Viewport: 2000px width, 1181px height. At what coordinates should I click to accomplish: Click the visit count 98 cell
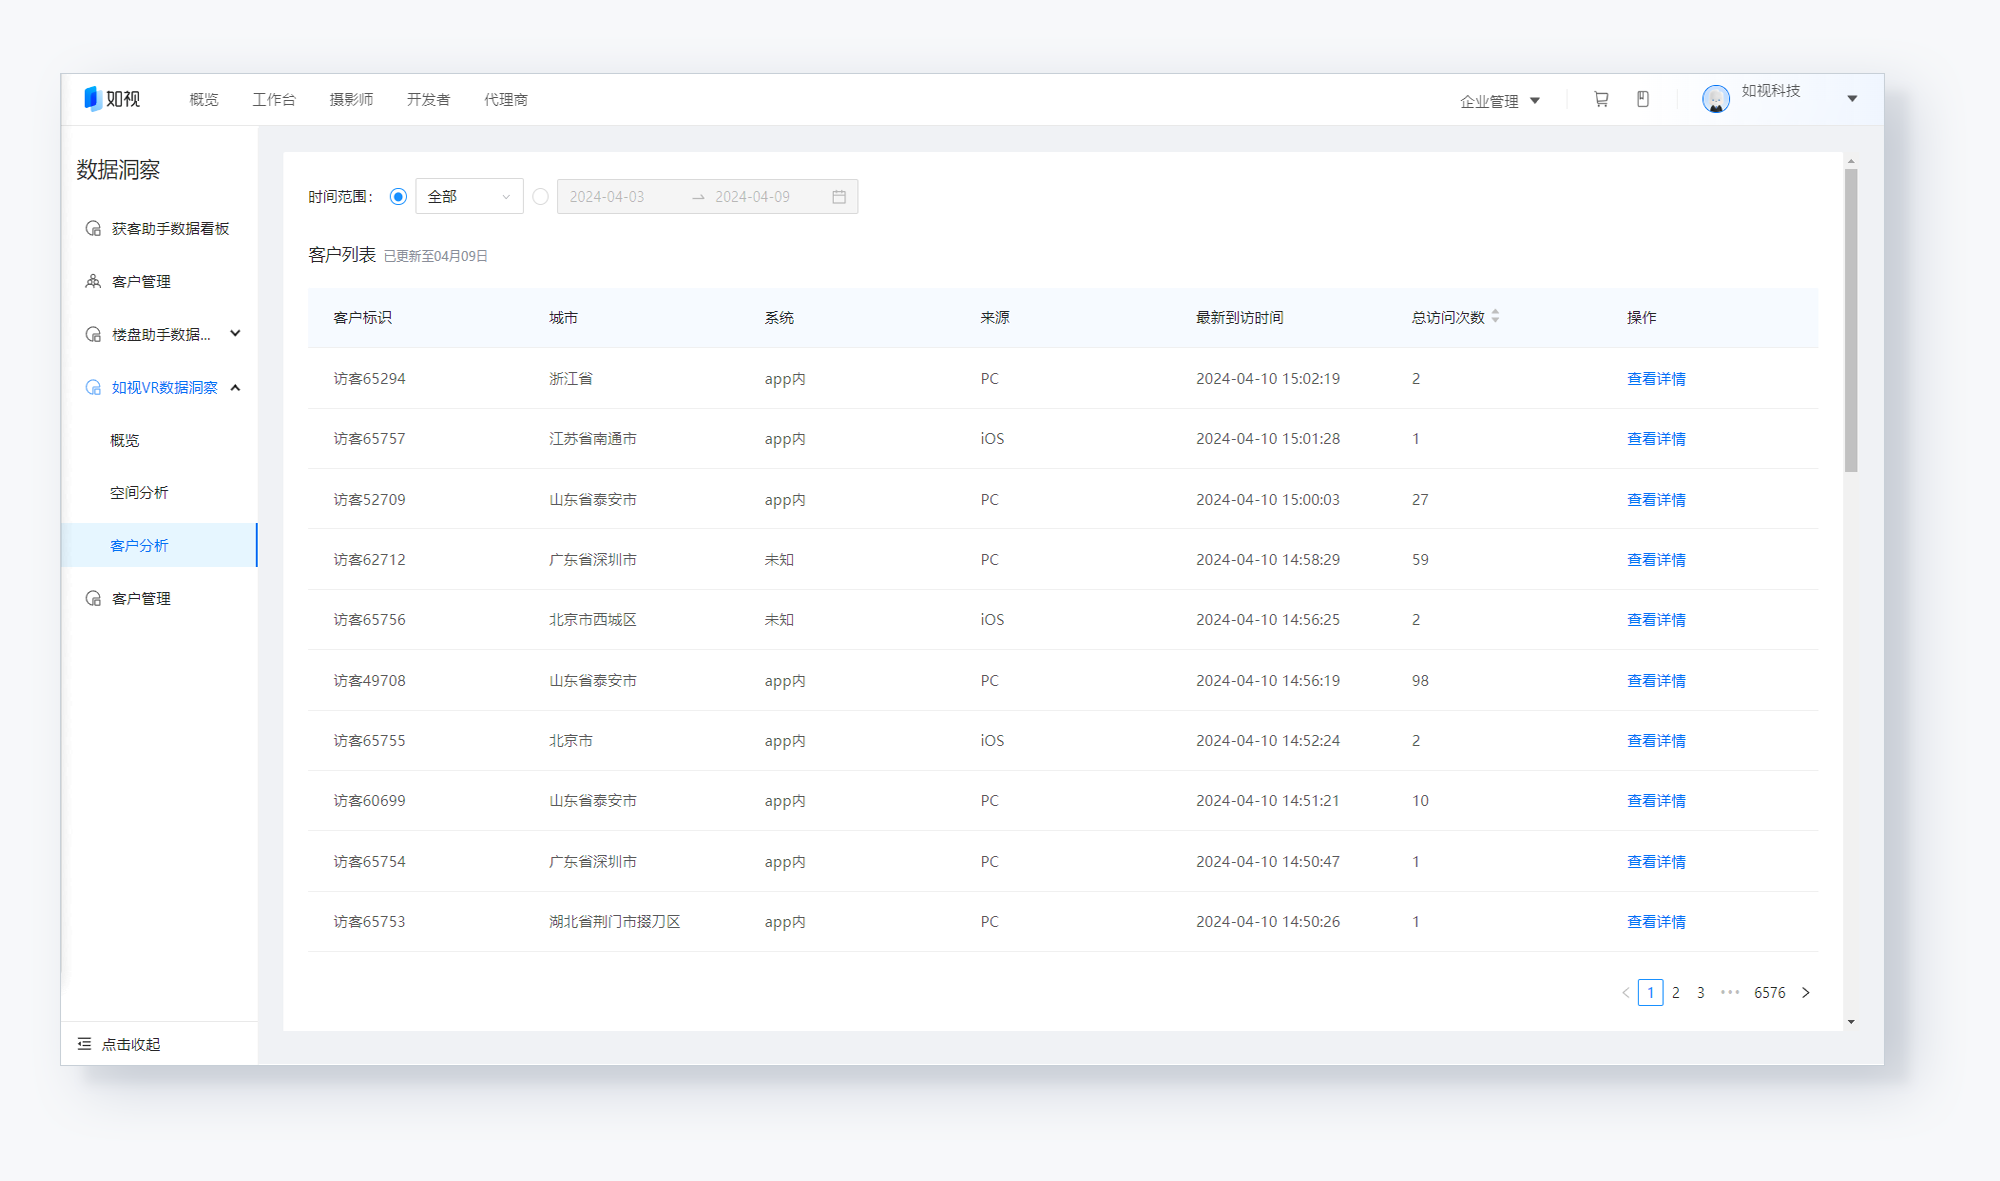coord(1420,681)
